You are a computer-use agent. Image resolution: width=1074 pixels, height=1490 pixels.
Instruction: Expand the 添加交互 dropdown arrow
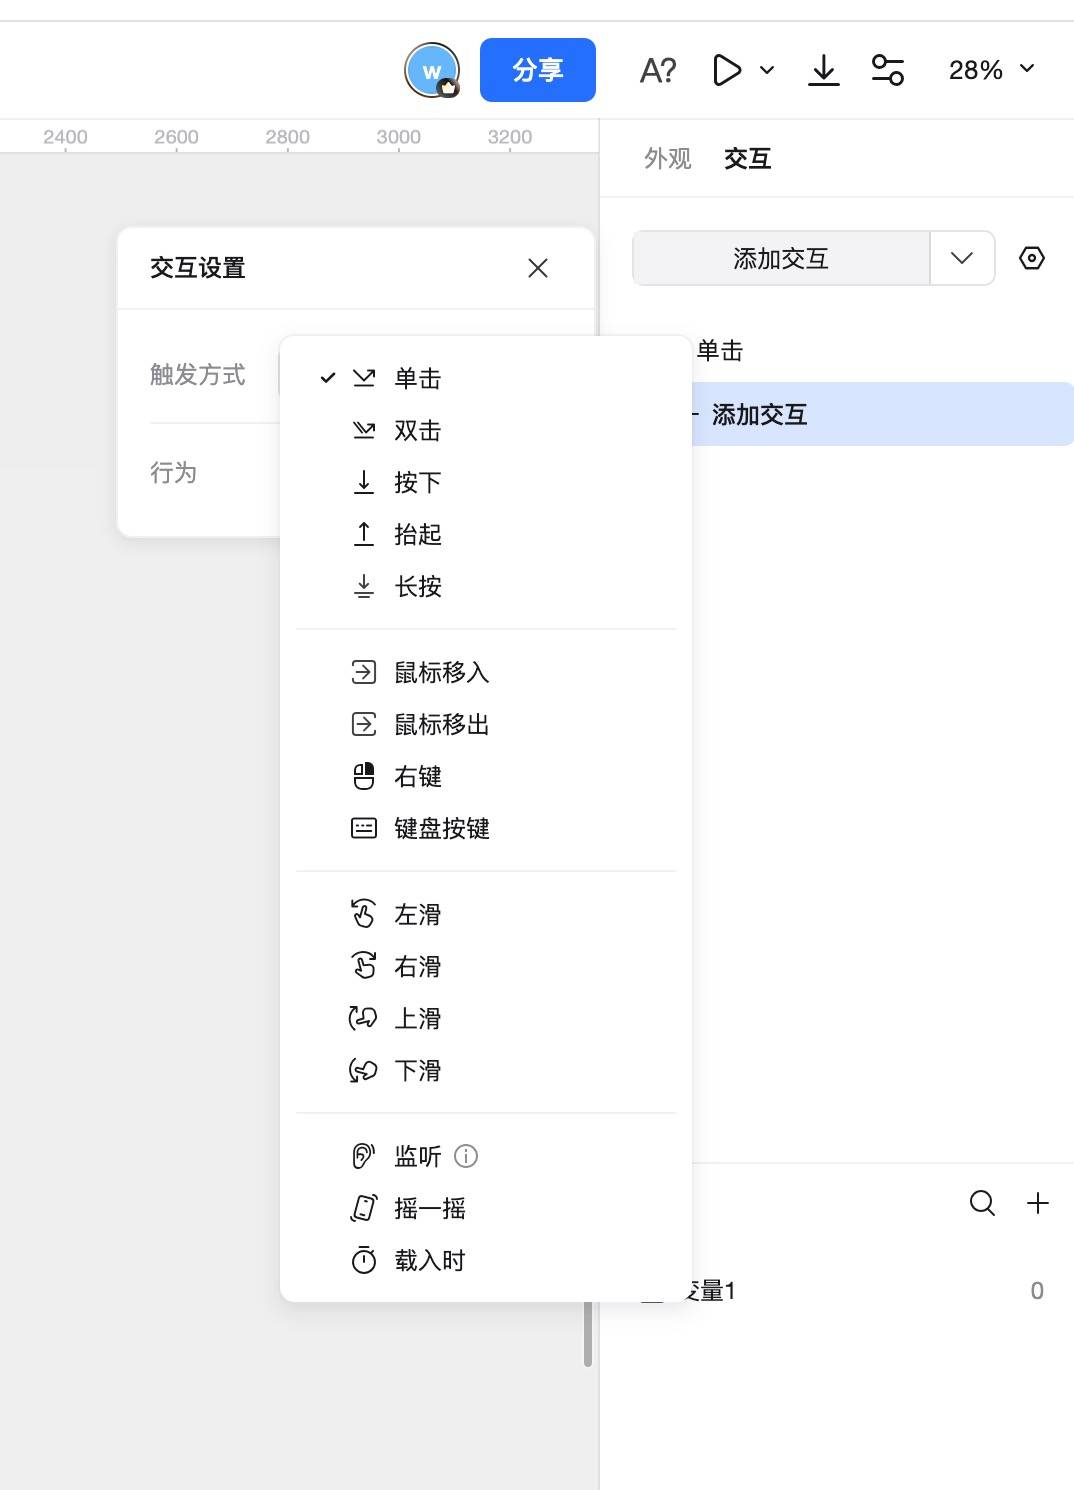962,258
